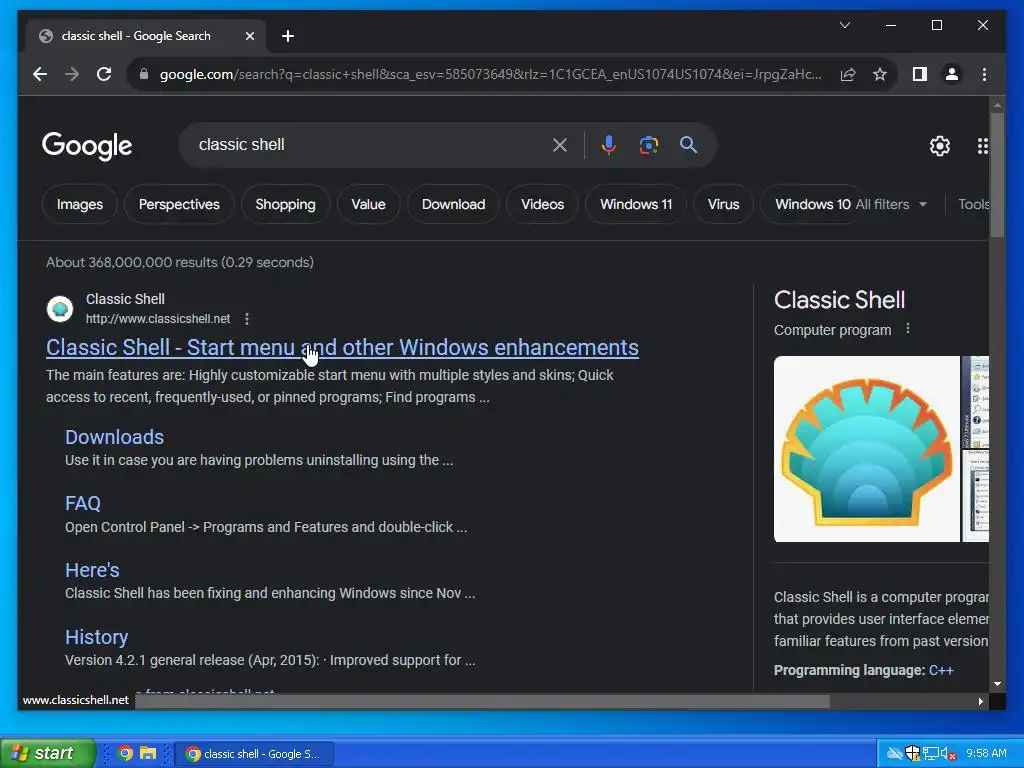Select the Download filter chip
This screenshot has height=768, width=1024.
pyautogui.click(x=453, y=204)
